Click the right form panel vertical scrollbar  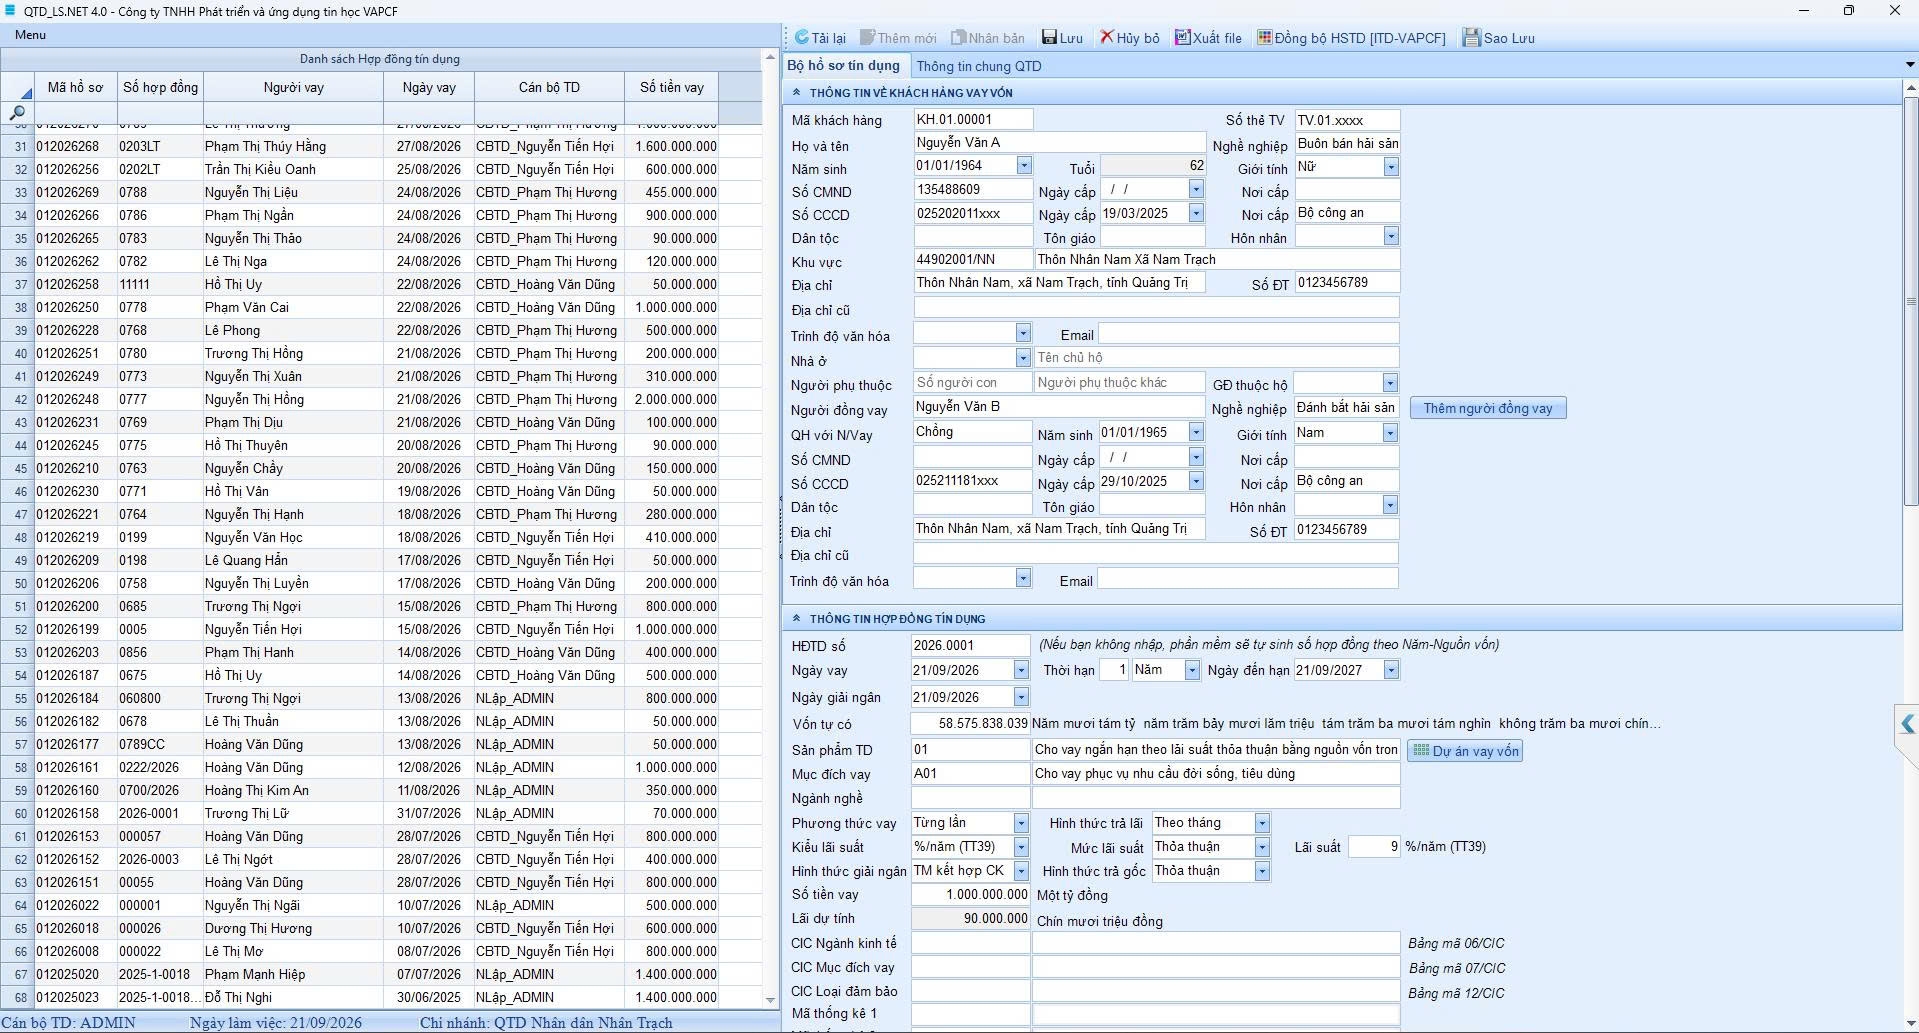point(1910,300)
